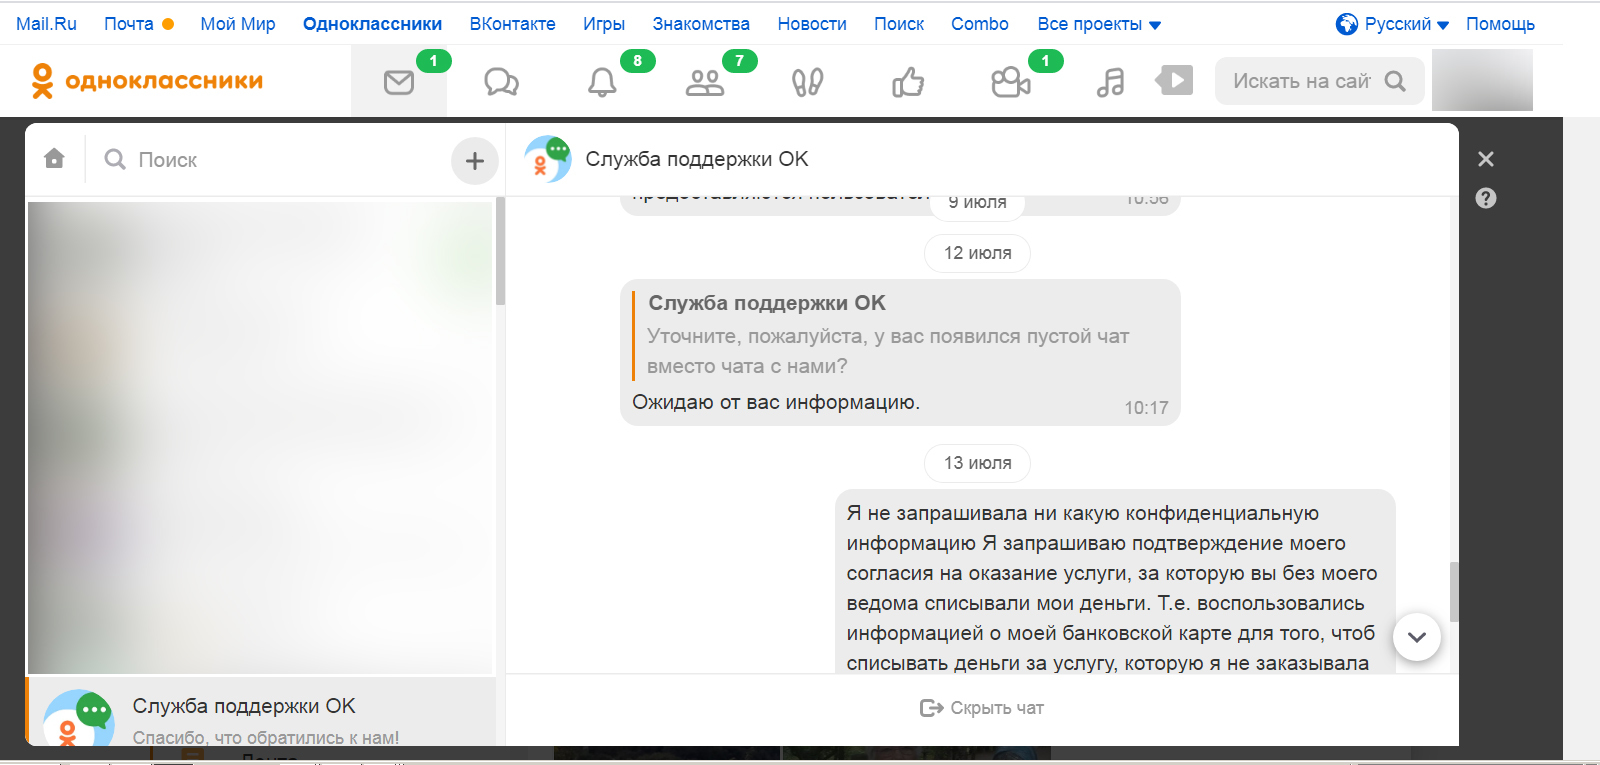Open the Music note icon
1600x765 pixels.
point(1110,82)
